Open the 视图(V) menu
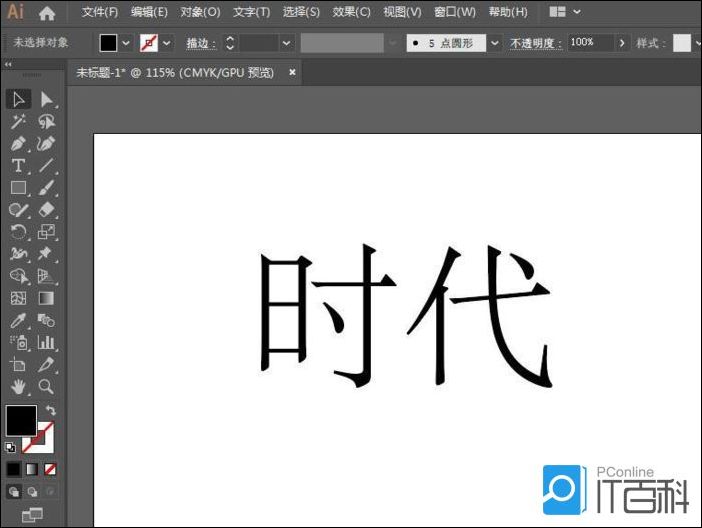The image size is (702, 528). pos(402,12)
